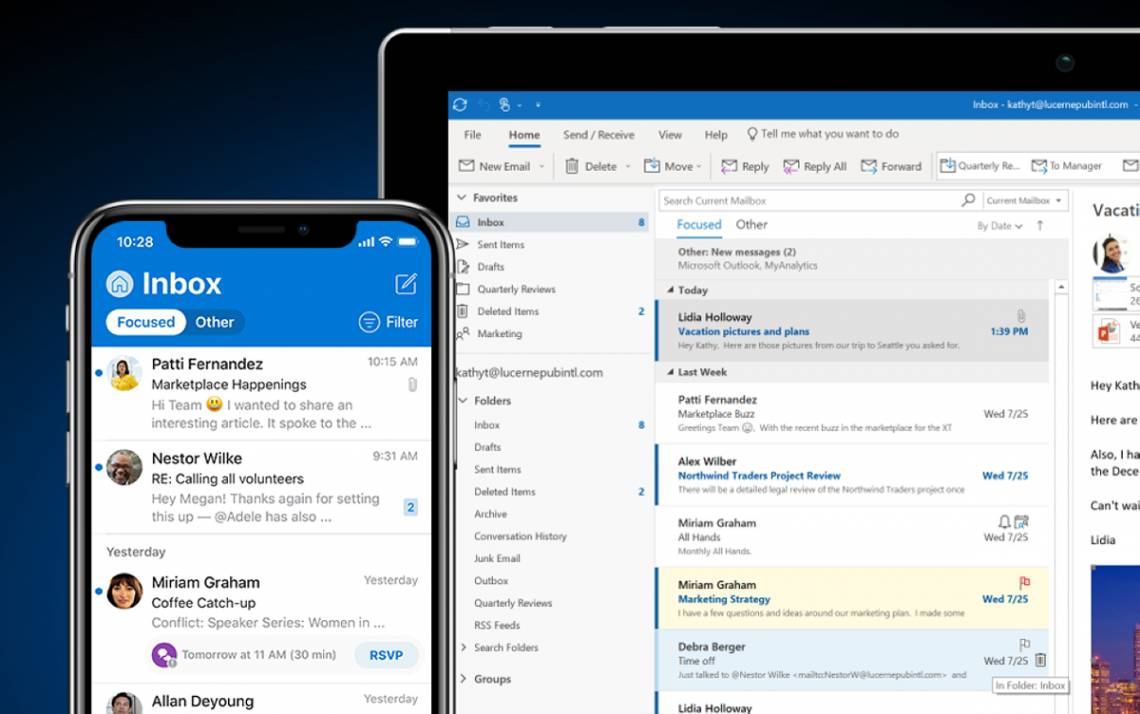Click the Send/Receive sync icon in title bar
This screenshot has width=1140, height=714.
(x=459, y=105)
